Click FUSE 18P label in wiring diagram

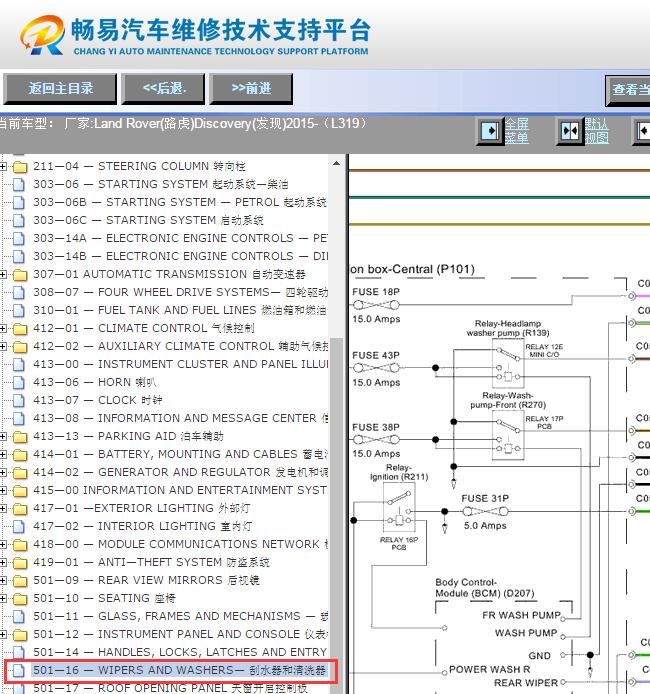pyautogui.click(x=376, y=292)
